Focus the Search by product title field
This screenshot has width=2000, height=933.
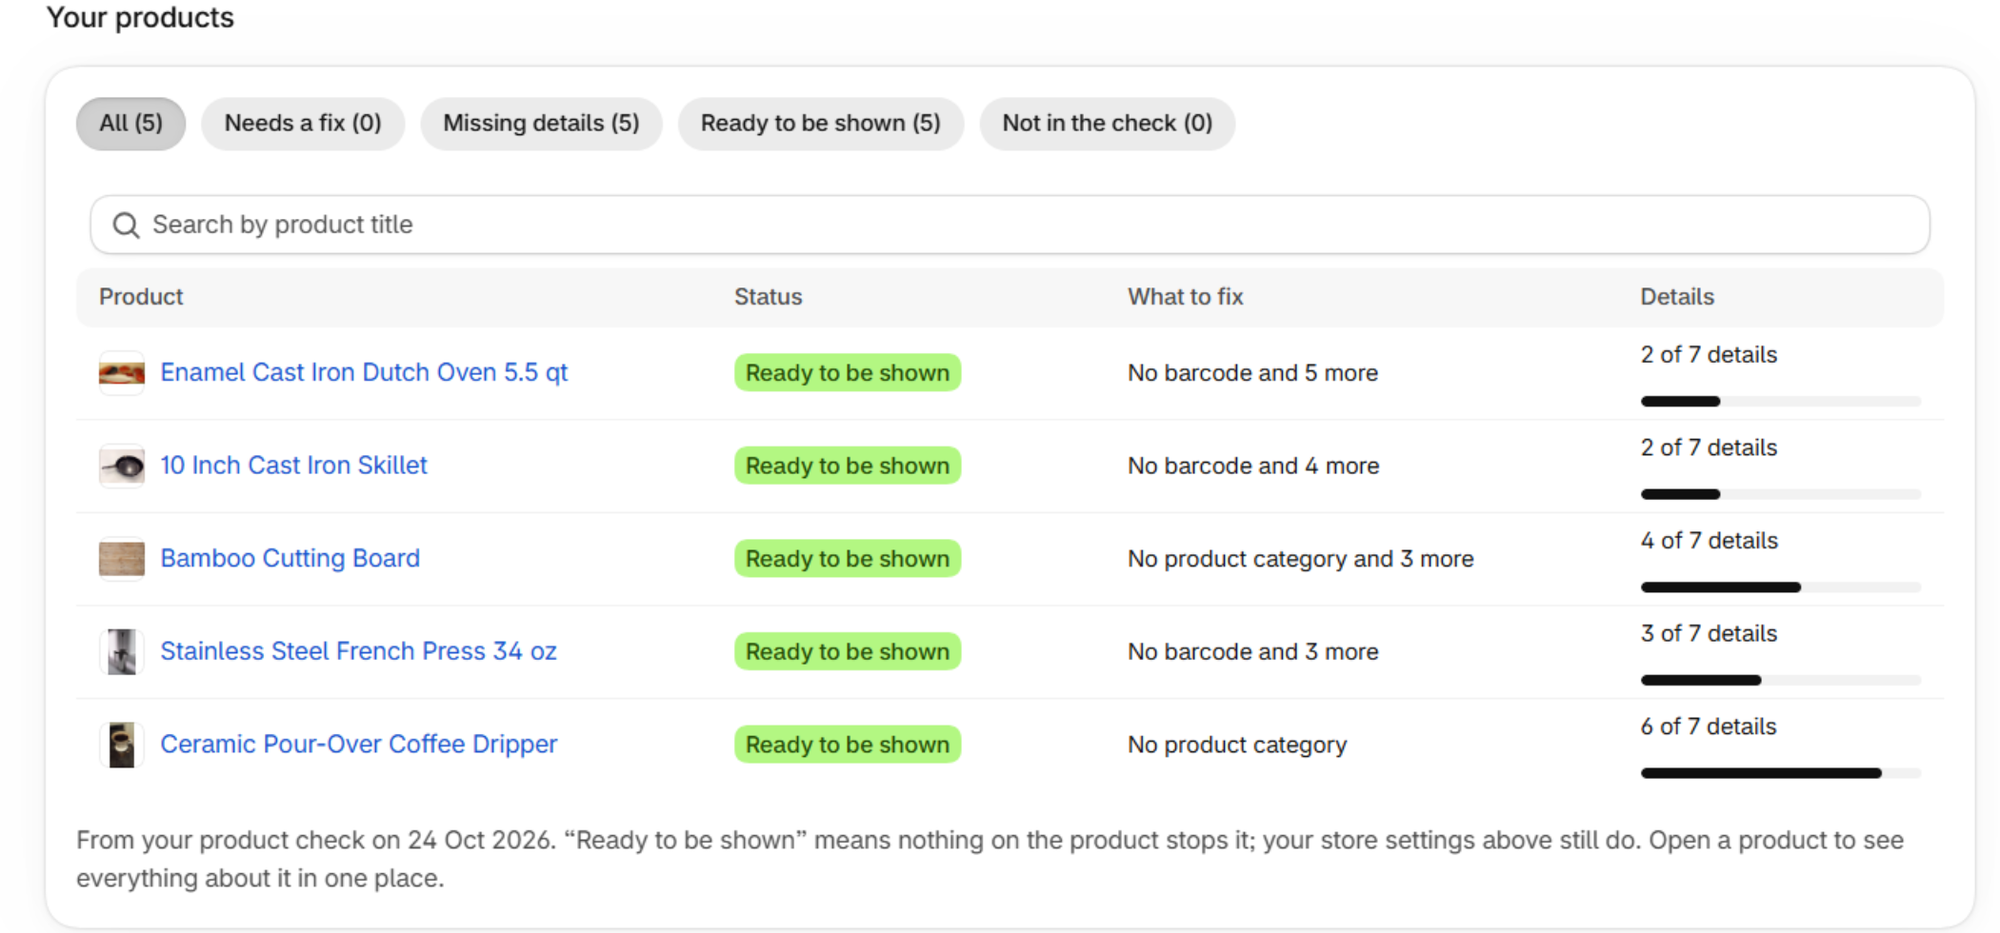point(1010,225)
